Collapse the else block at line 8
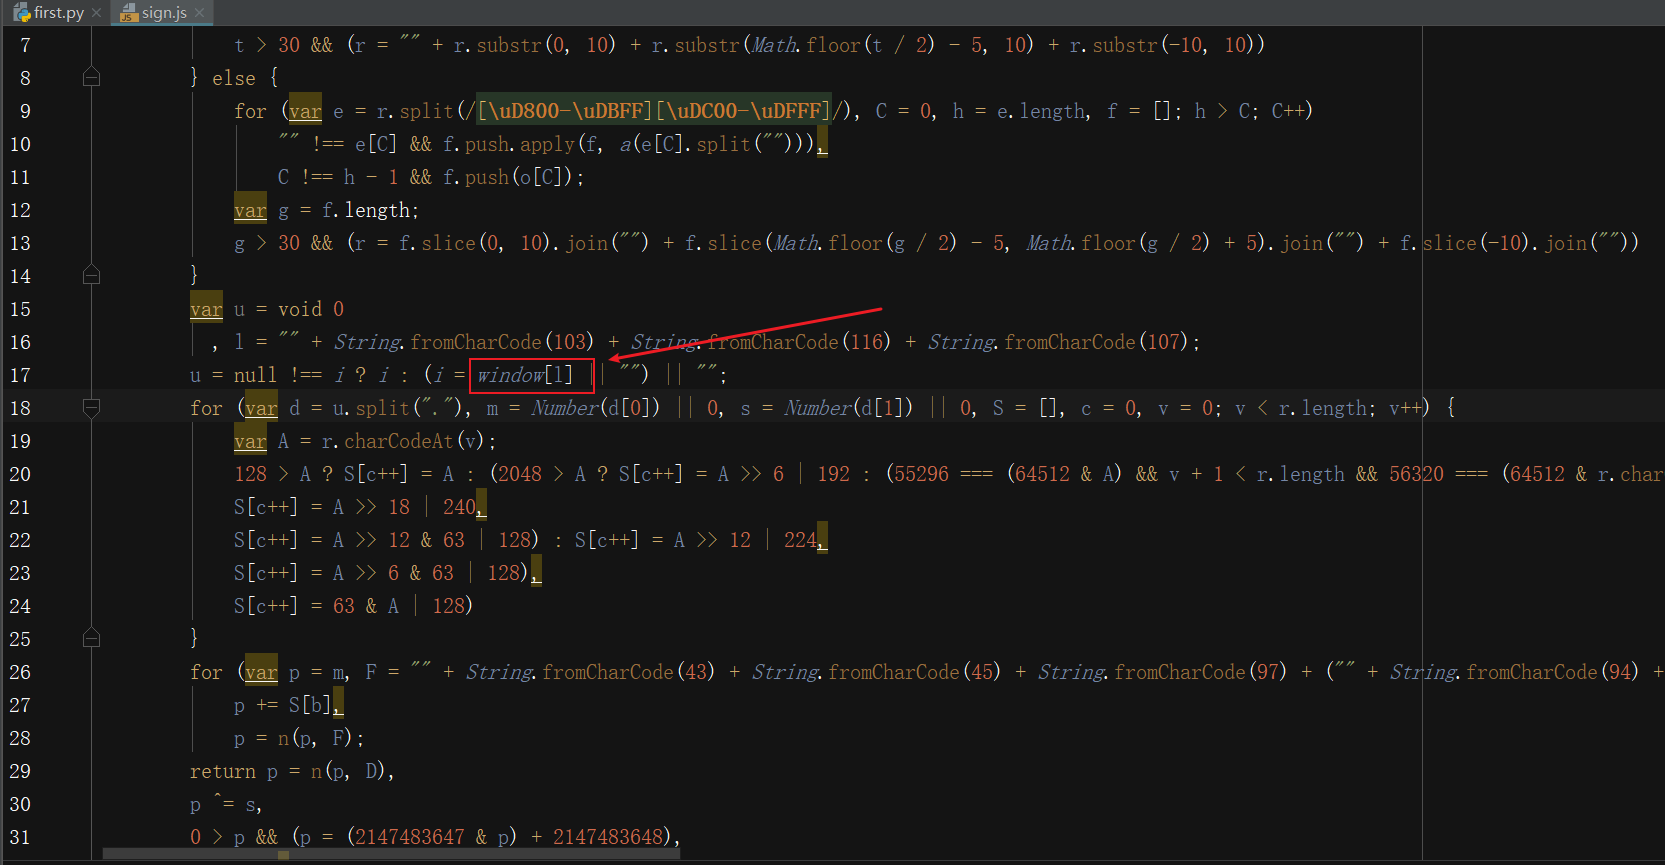This screenshot has width=1665, height=865. pos(91,77)
